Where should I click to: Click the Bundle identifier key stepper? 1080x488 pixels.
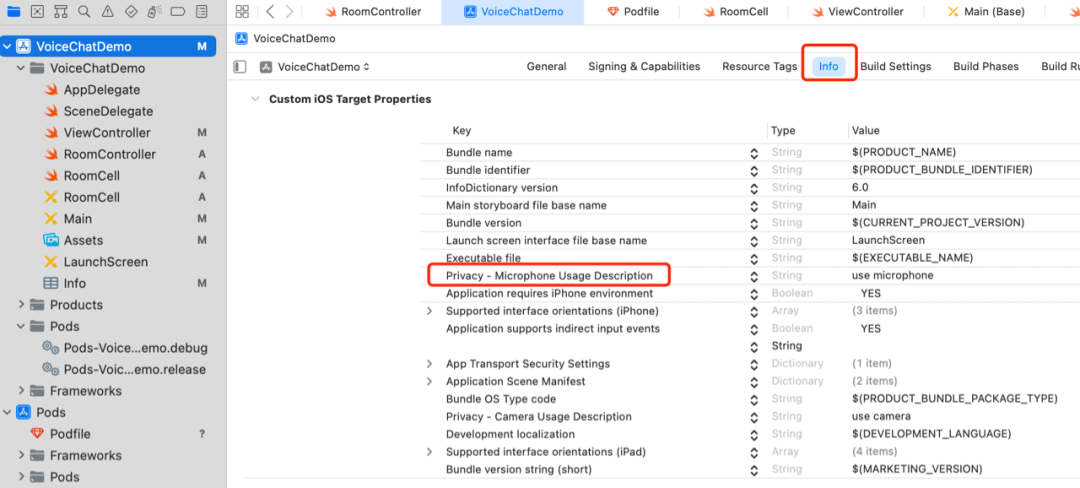pos(754,170)
